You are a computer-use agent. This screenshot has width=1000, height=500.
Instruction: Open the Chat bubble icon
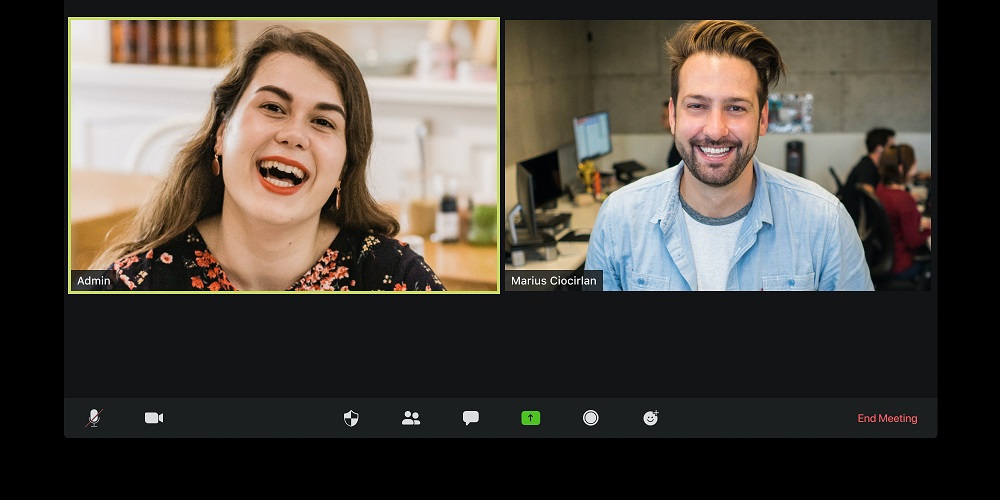471,418
